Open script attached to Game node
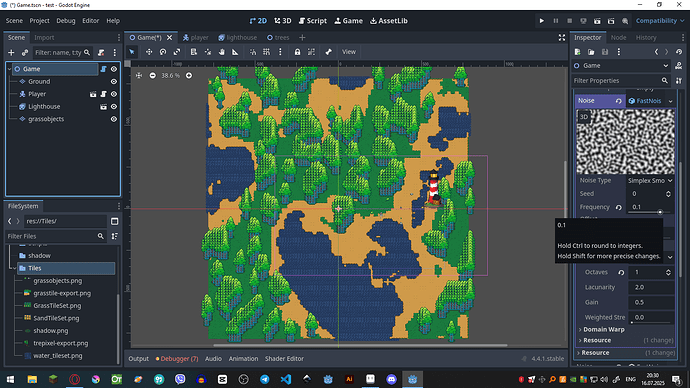690x388 pixels. coord(103,69)
